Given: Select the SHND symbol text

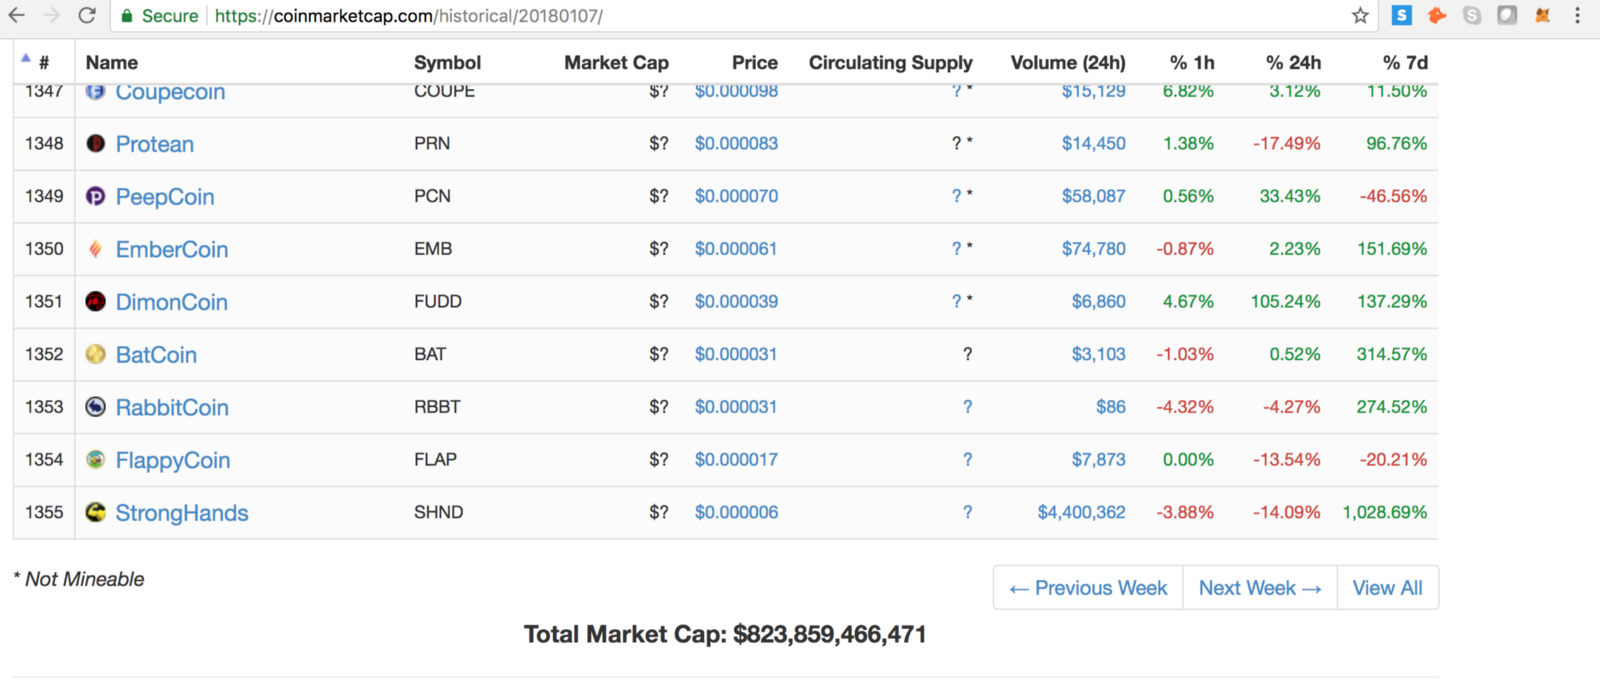Looking at the screenshot, I should click(x=438, y=512).
